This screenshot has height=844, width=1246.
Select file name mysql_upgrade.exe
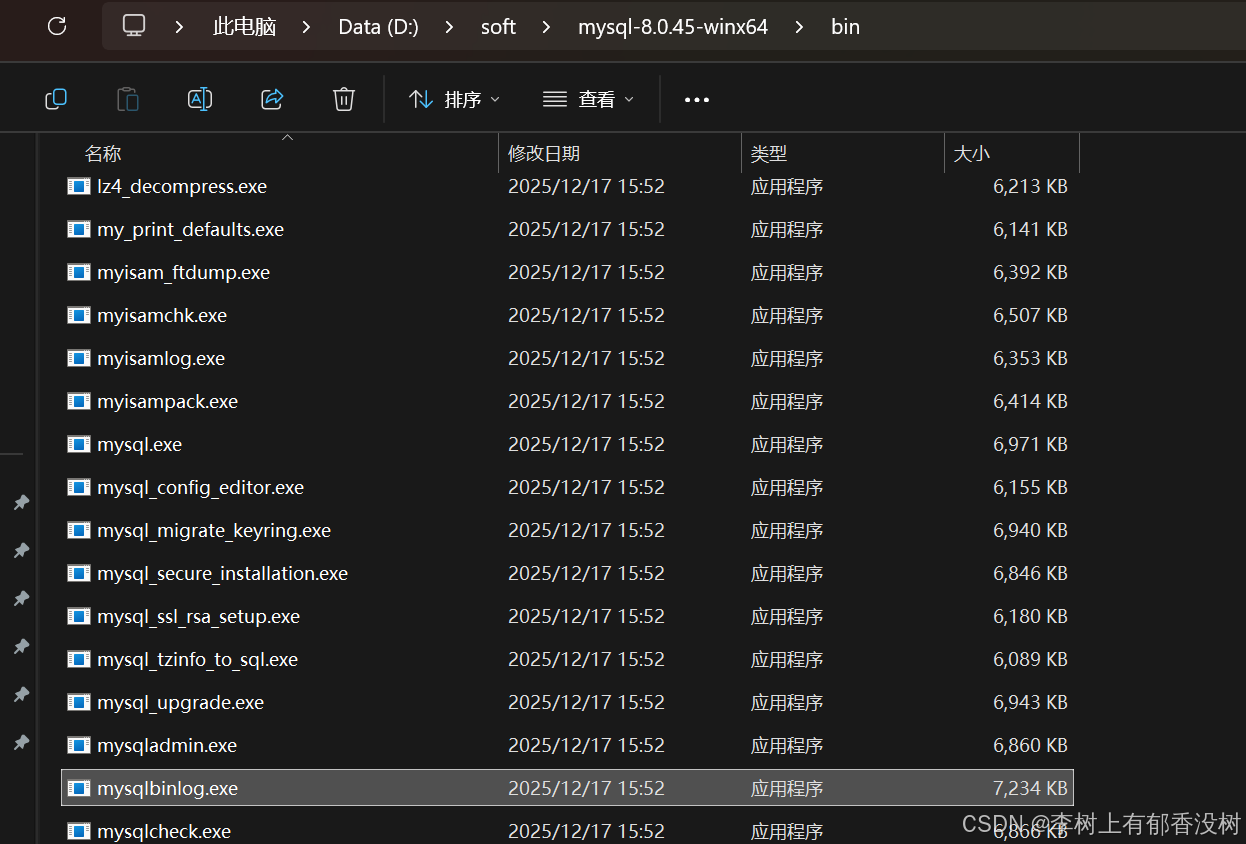(x=181, y=702)
